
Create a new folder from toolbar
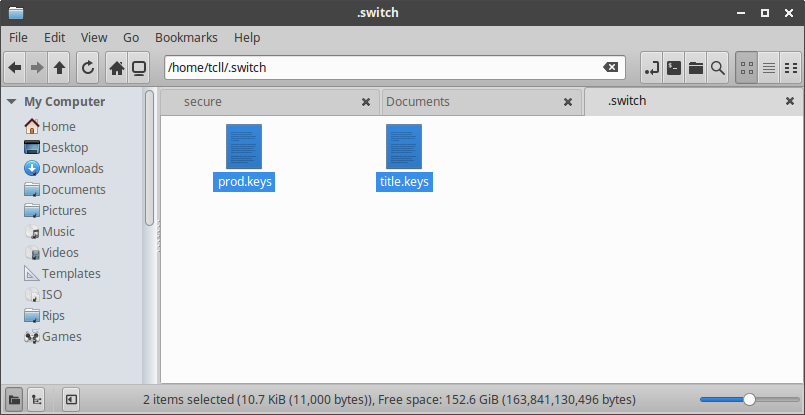(696, 67)
